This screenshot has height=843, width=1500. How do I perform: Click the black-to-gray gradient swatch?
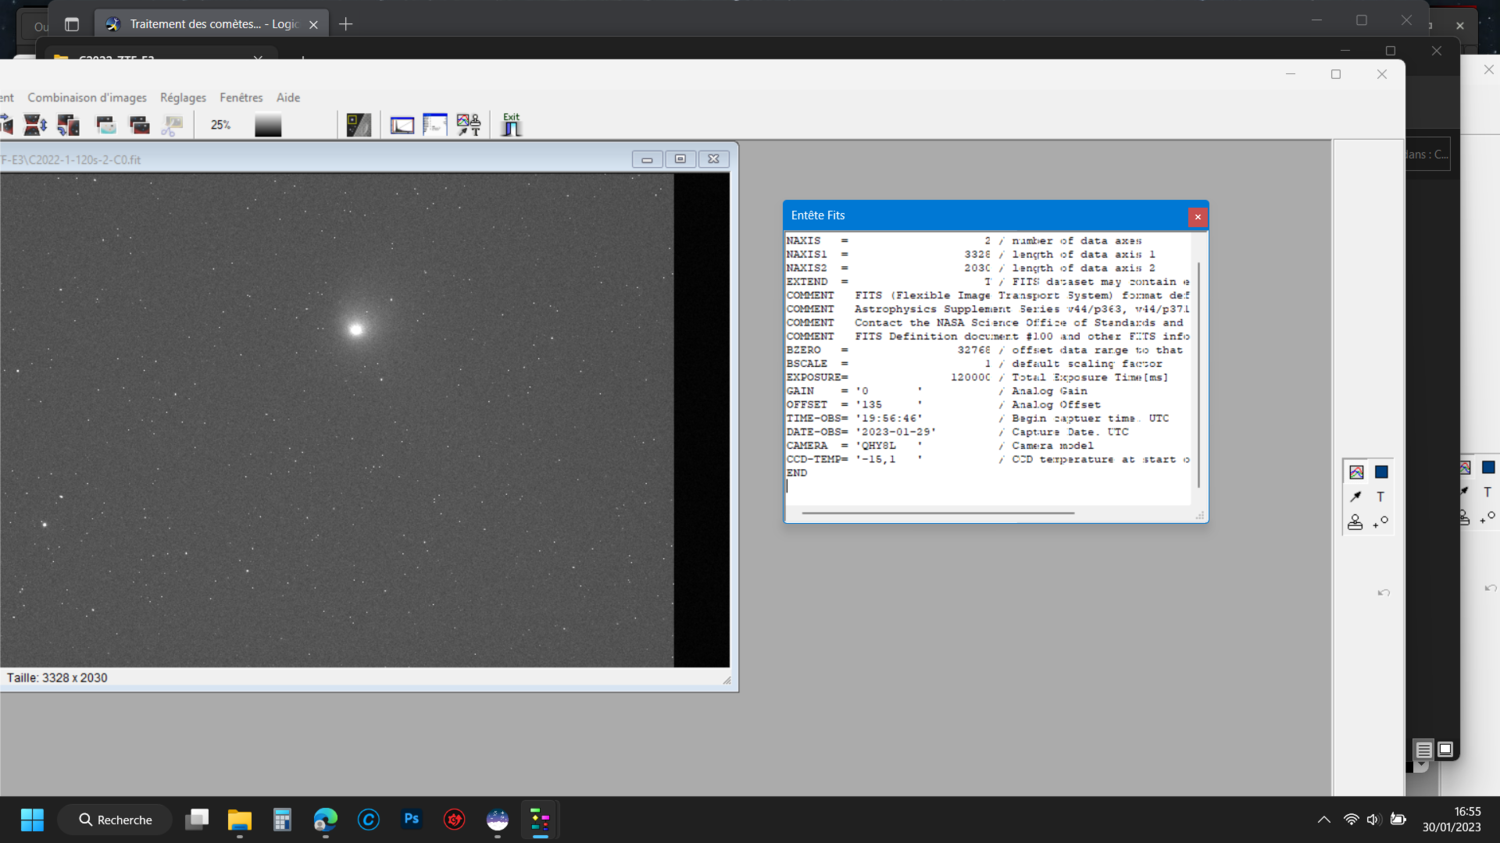tap(268, 125)
